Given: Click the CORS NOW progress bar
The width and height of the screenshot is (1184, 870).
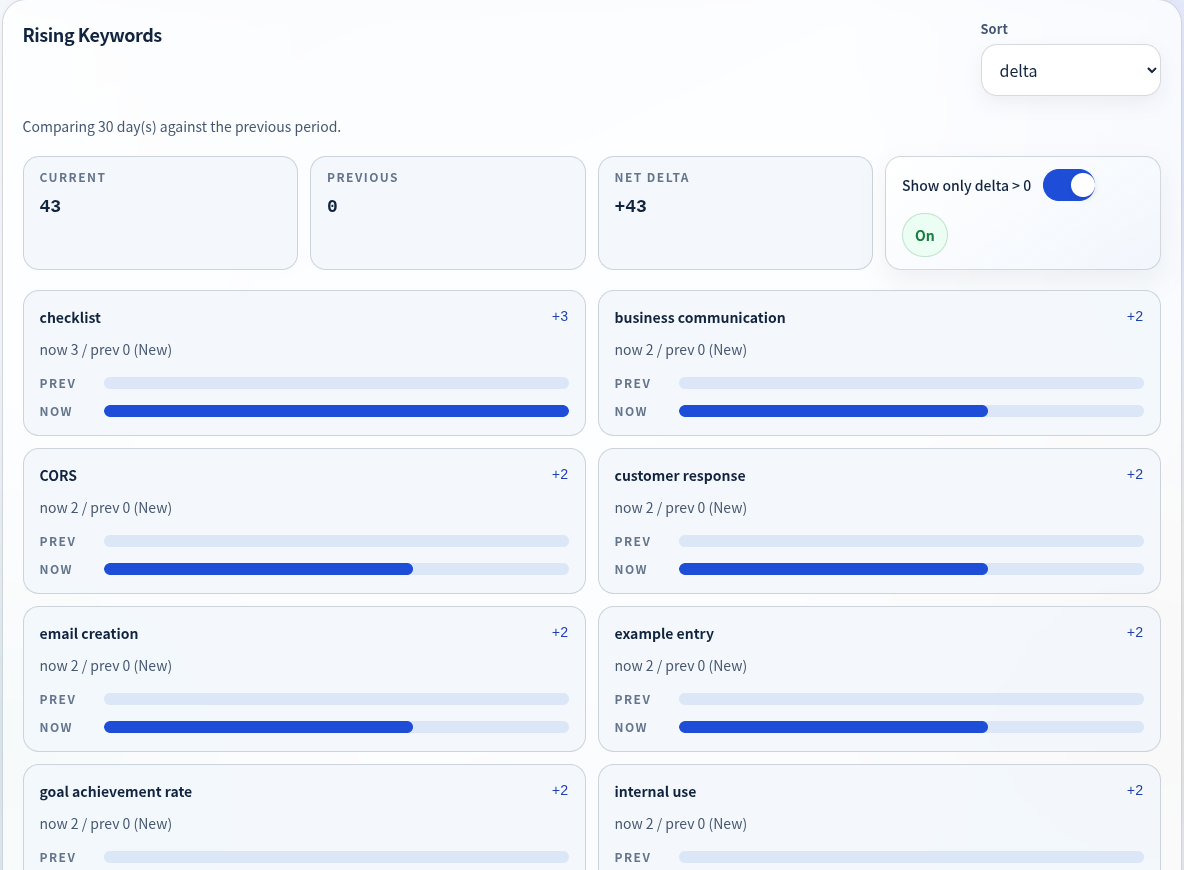Looking at the screenshot, I should [336, 569].
